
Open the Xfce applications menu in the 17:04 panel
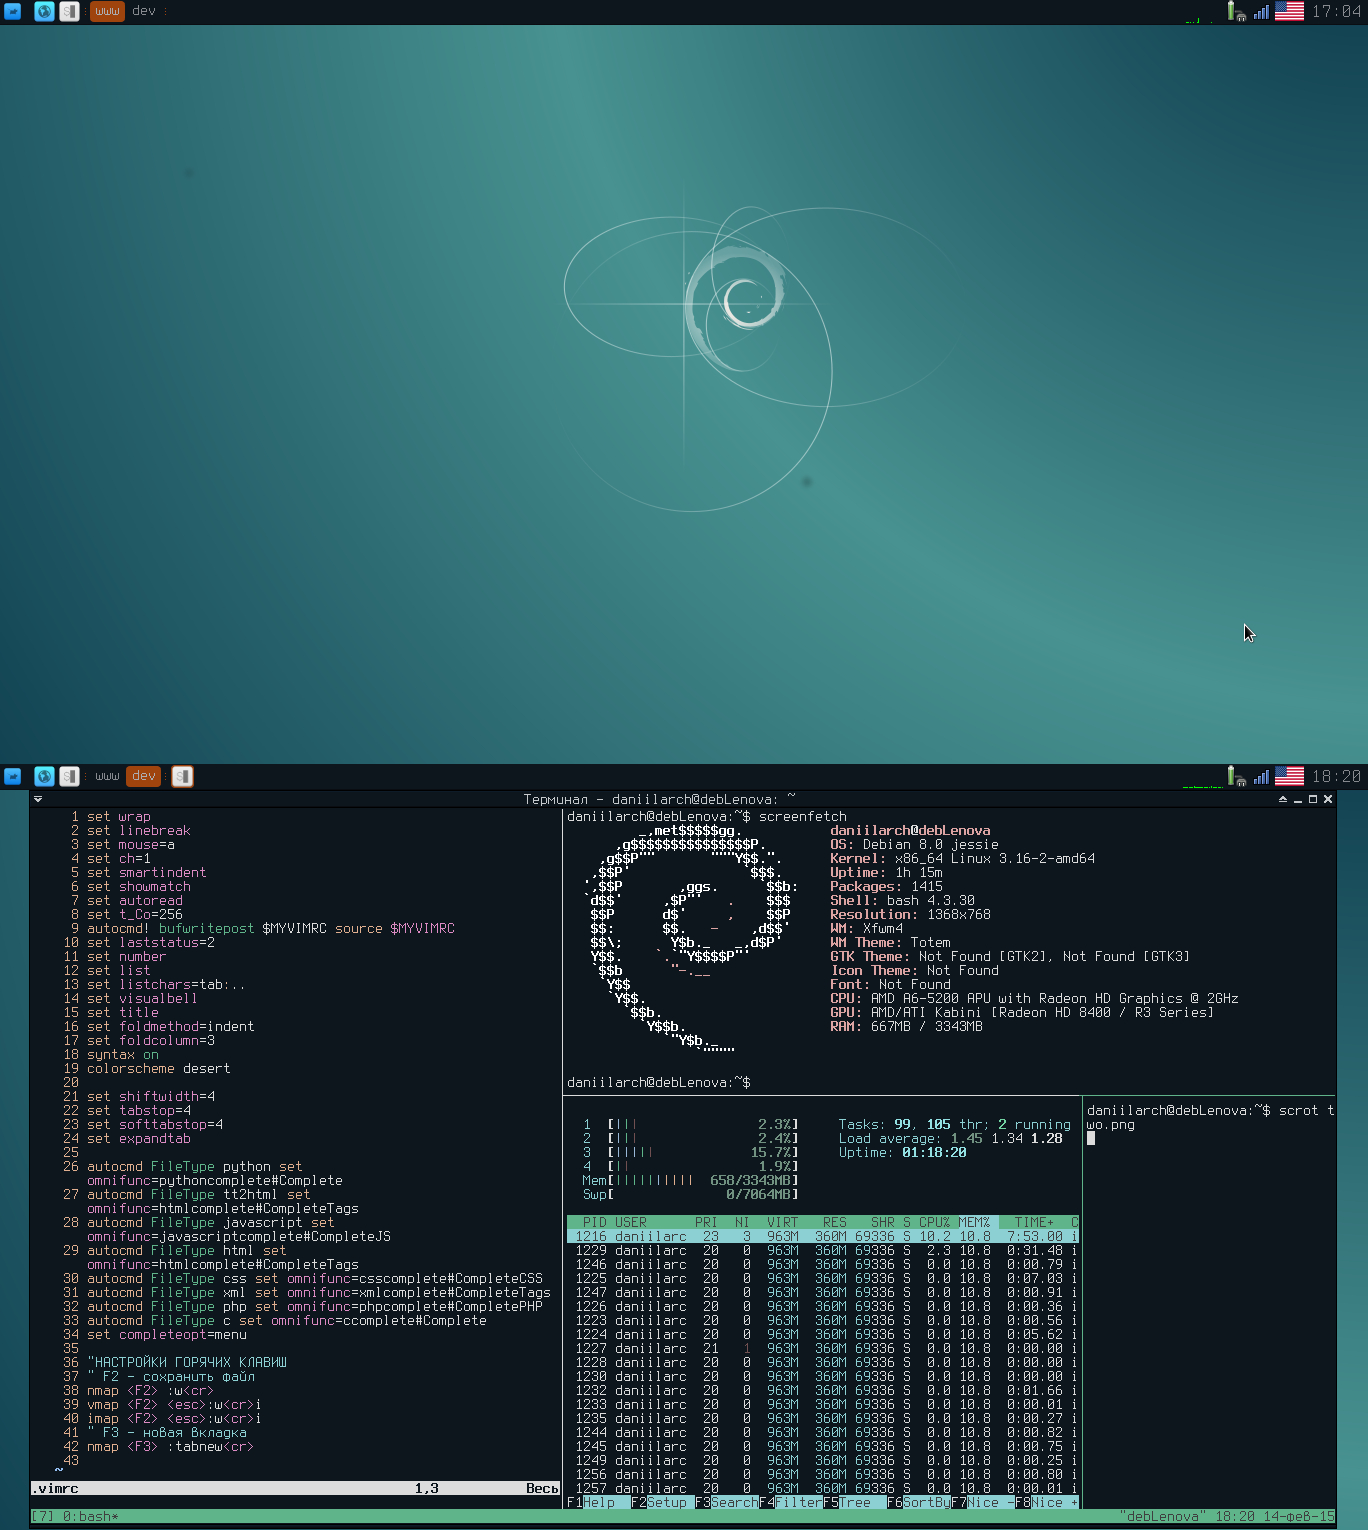[x=12, y=11]
